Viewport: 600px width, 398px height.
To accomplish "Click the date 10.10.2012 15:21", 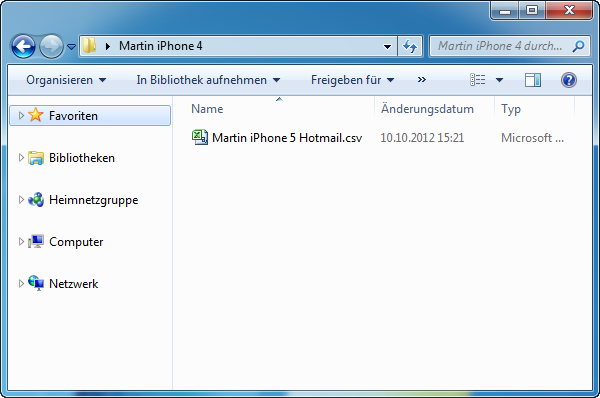I will (x=422, y=138).
